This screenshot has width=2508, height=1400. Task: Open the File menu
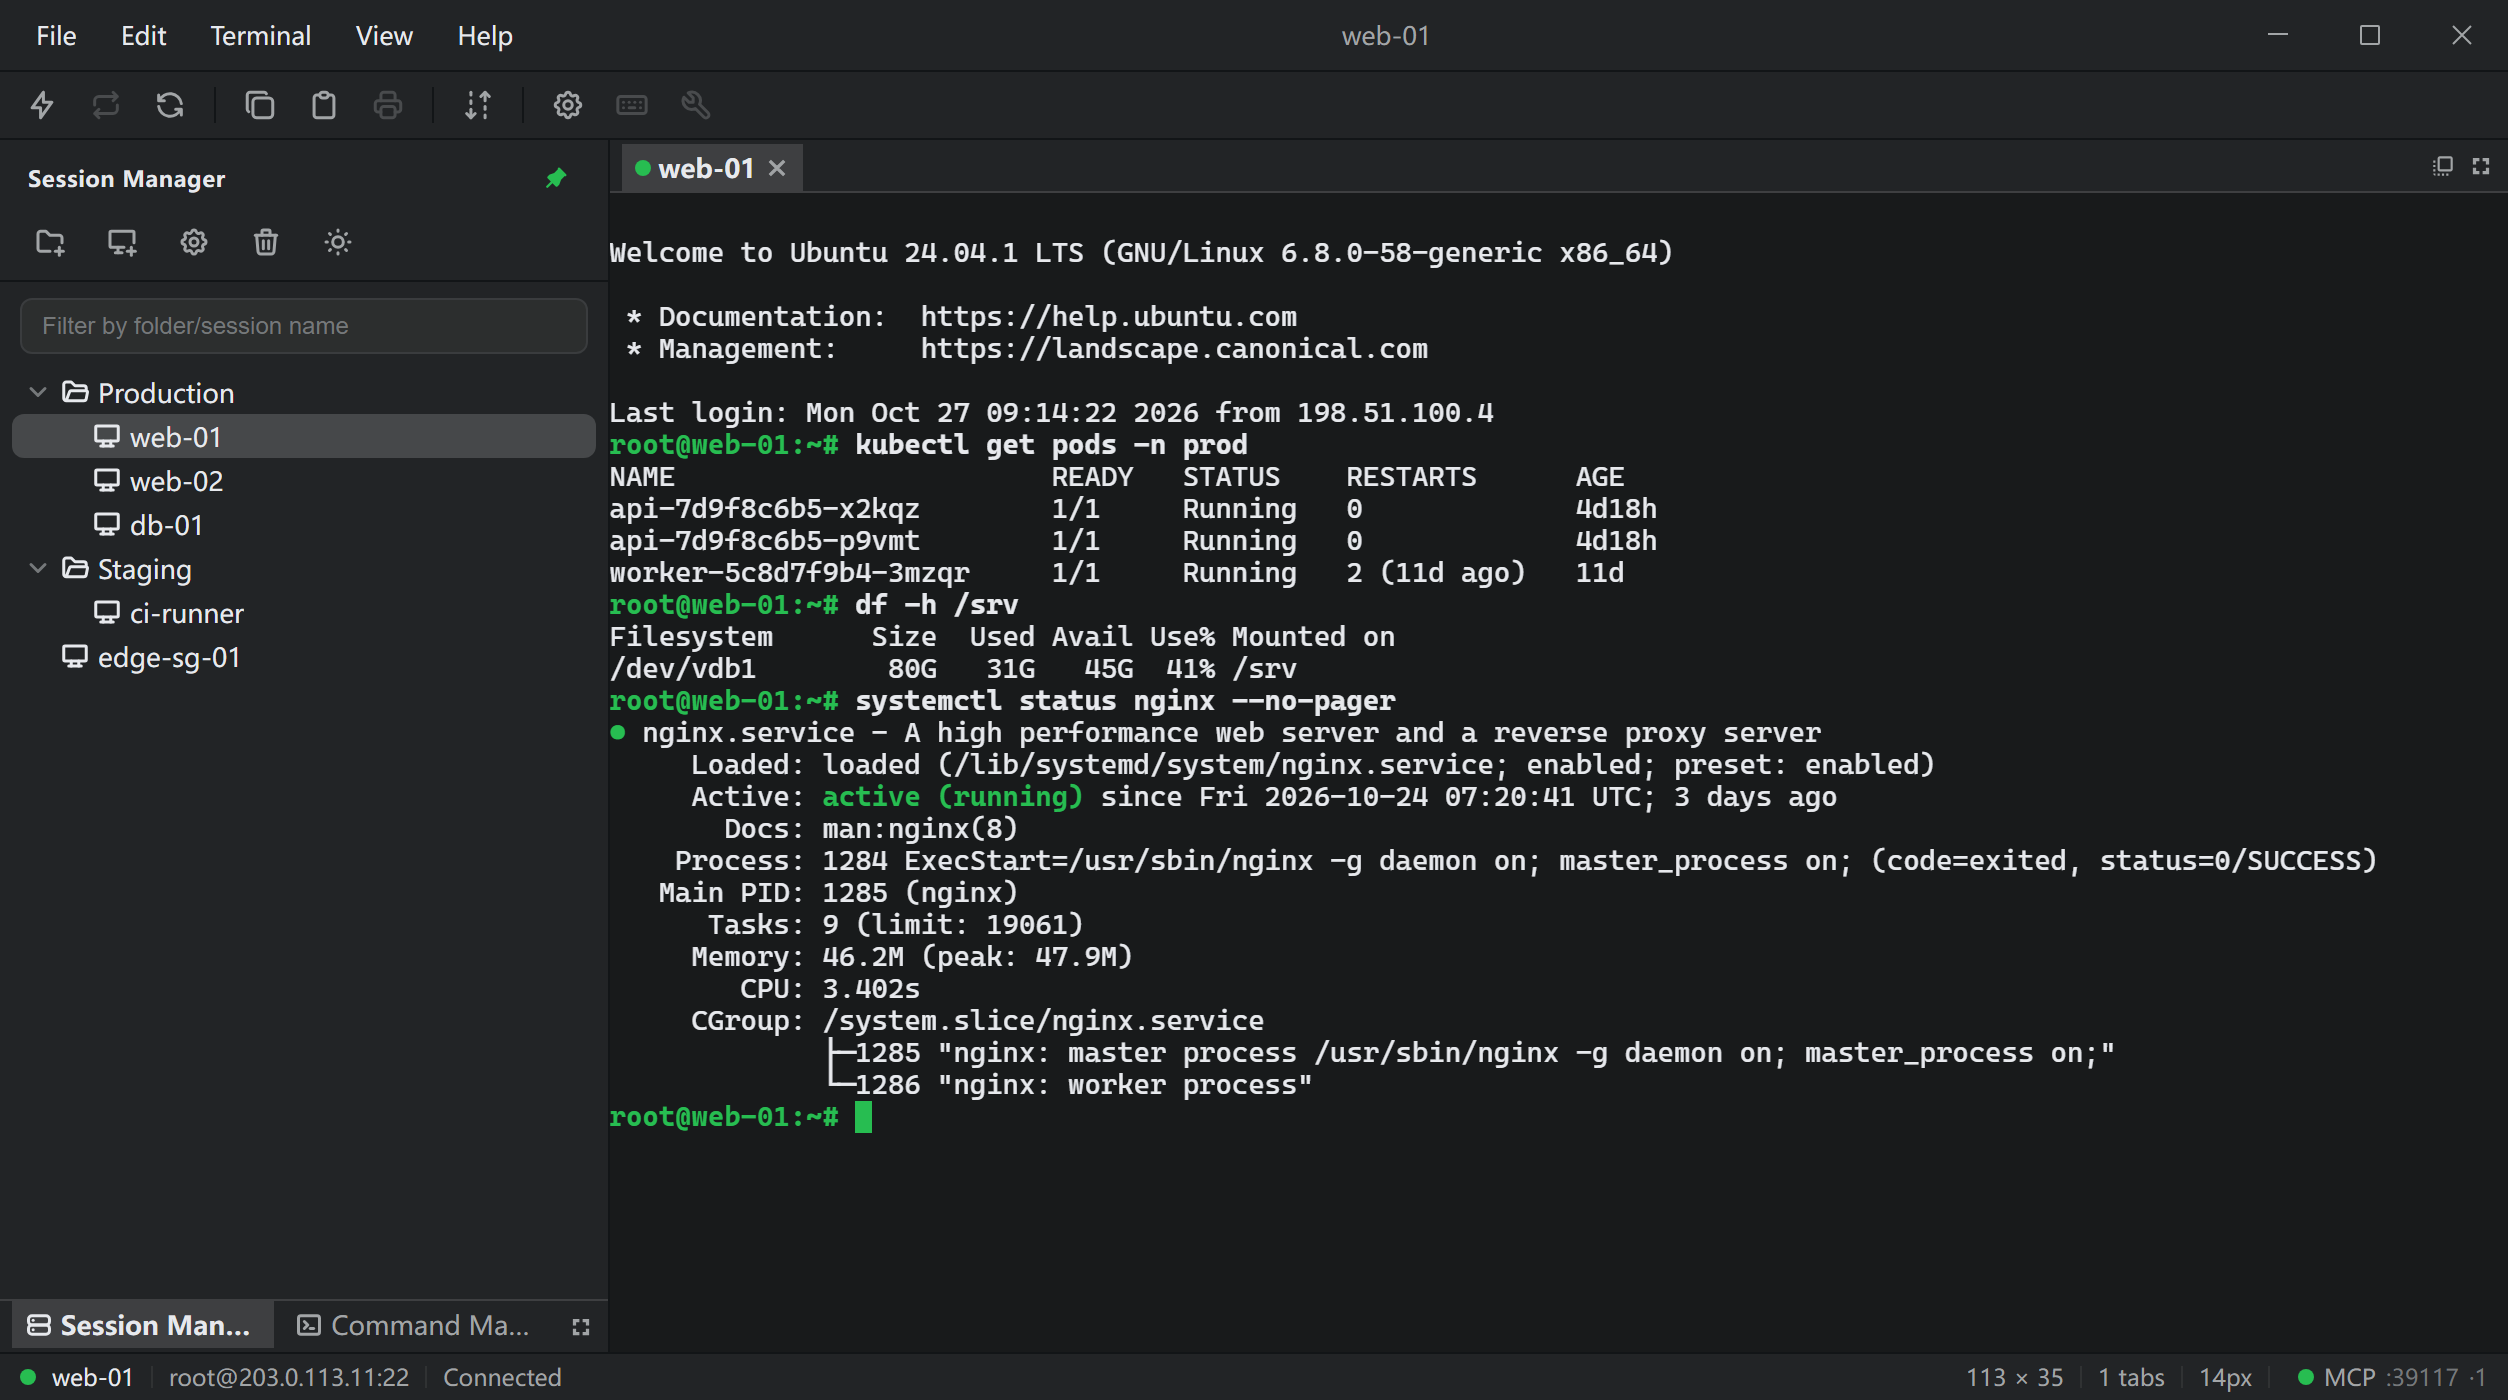[56, 36]
